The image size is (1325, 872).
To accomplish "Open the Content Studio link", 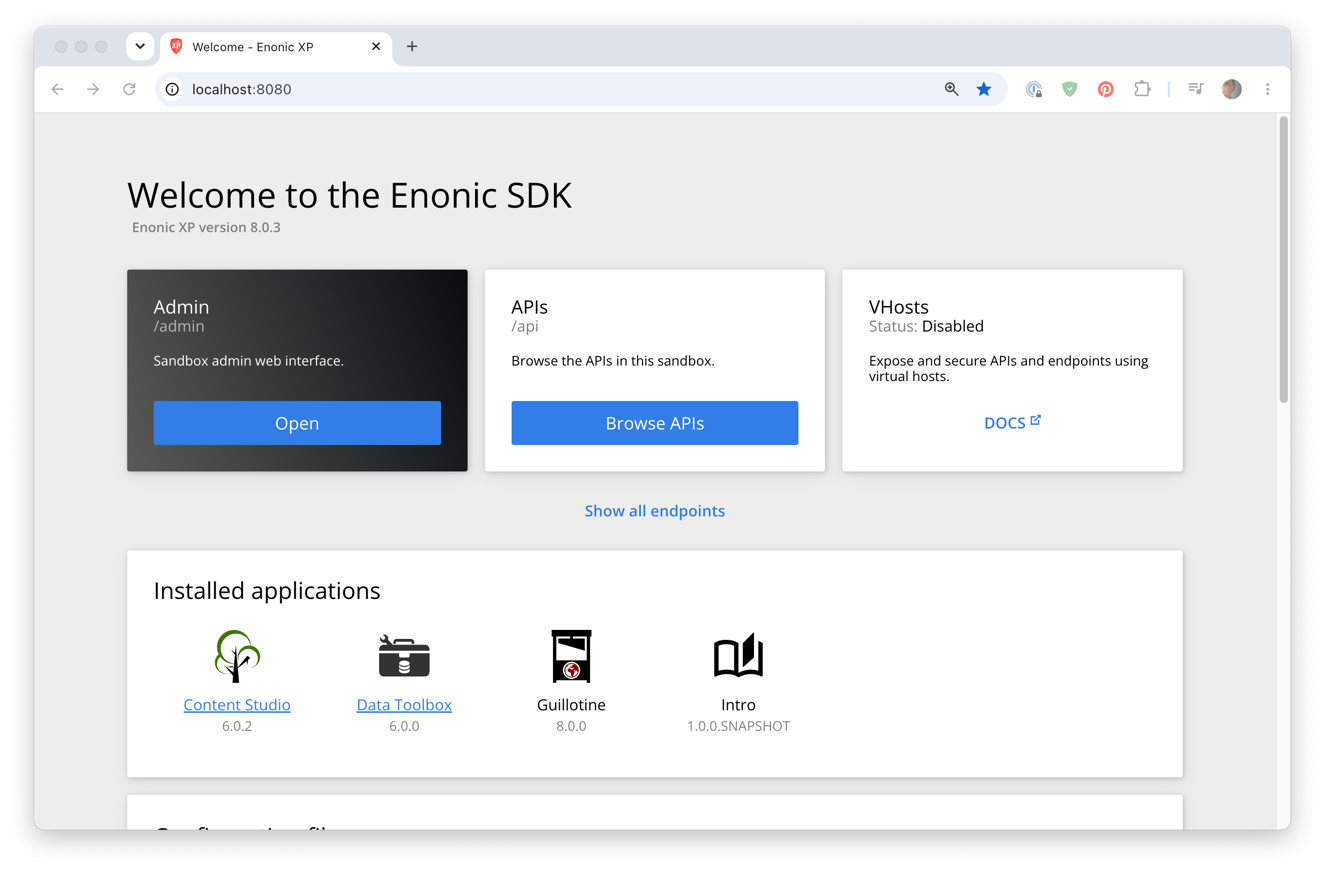I will (237, 705).
